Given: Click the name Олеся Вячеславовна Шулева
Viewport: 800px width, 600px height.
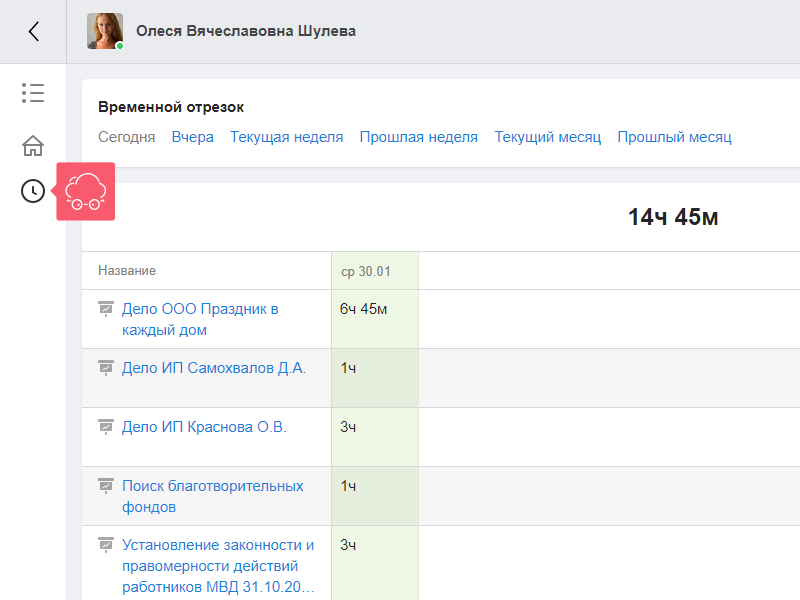Looking at the screenshot, I should [246, 31].
